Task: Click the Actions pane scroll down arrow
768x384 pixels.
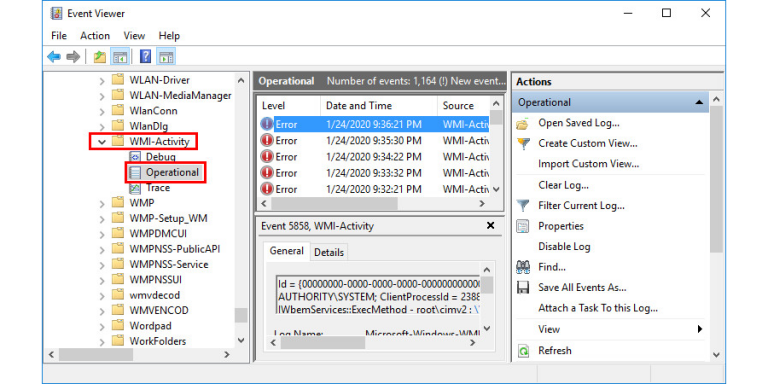Action: pos(716,356)
